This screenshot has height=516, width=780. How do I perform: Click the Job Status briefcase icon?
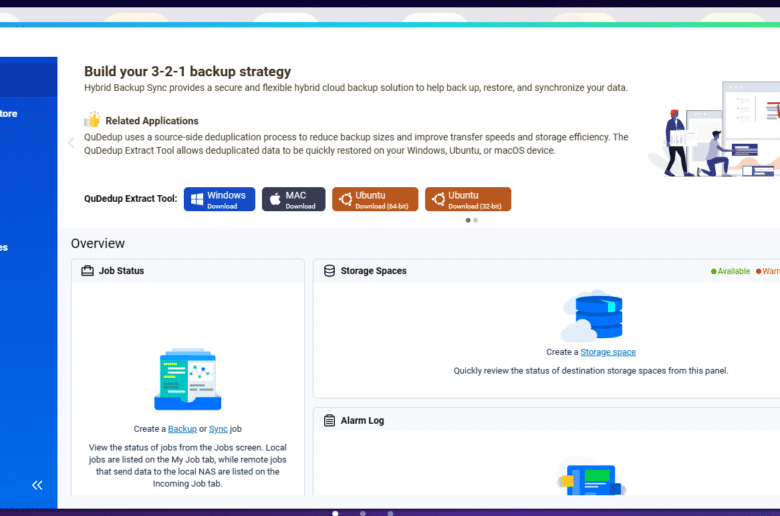click(x=88, y=271)
